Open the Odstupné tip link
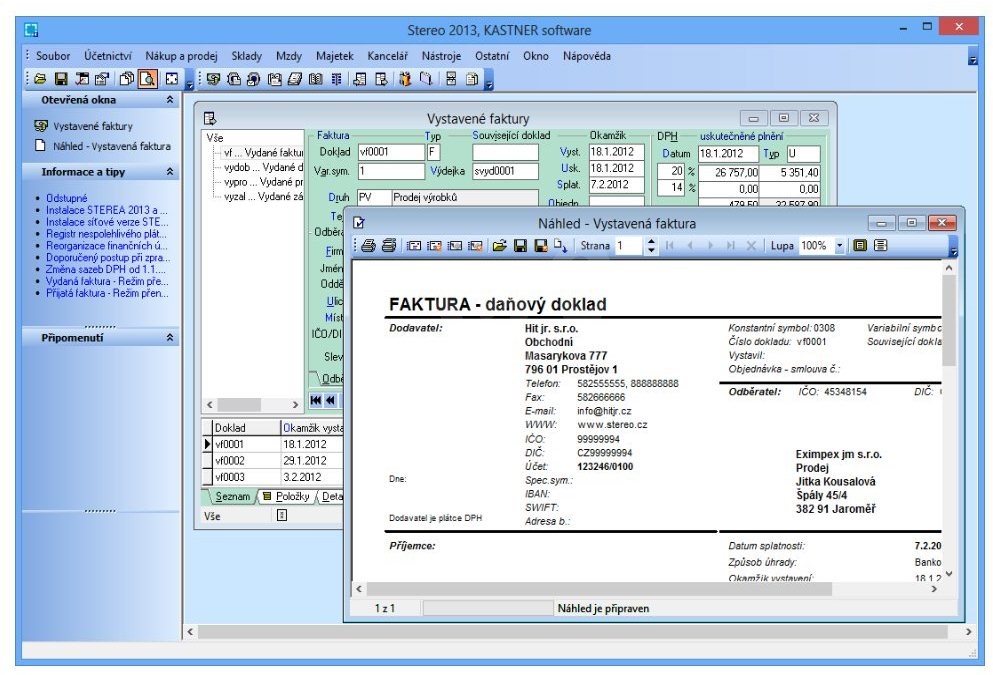Image resolution: width=993 pixels, height=675 pixels. [66, 198]
